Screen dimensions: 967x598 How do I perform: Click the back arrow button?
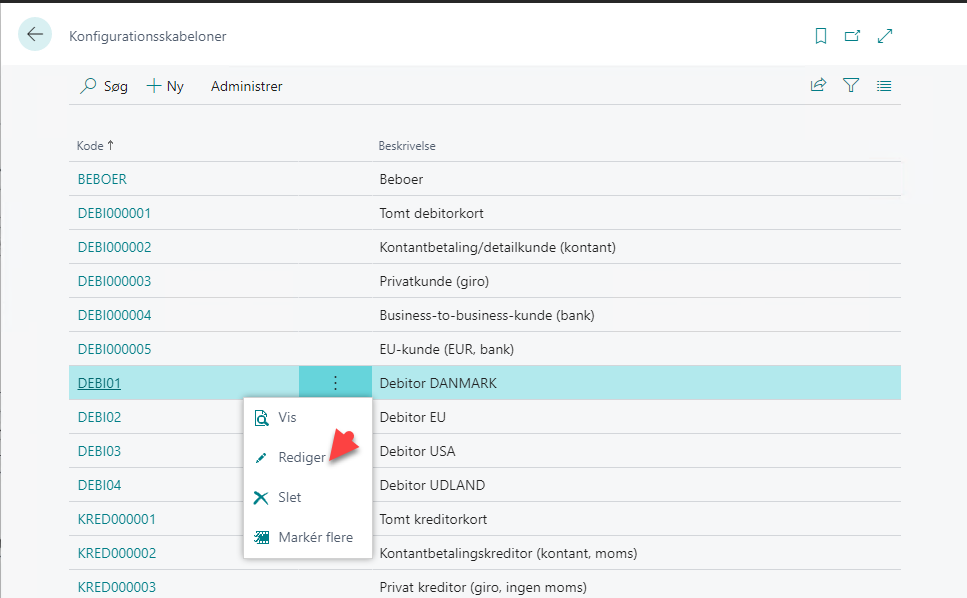pyautogui.click(x=35, y=35)
